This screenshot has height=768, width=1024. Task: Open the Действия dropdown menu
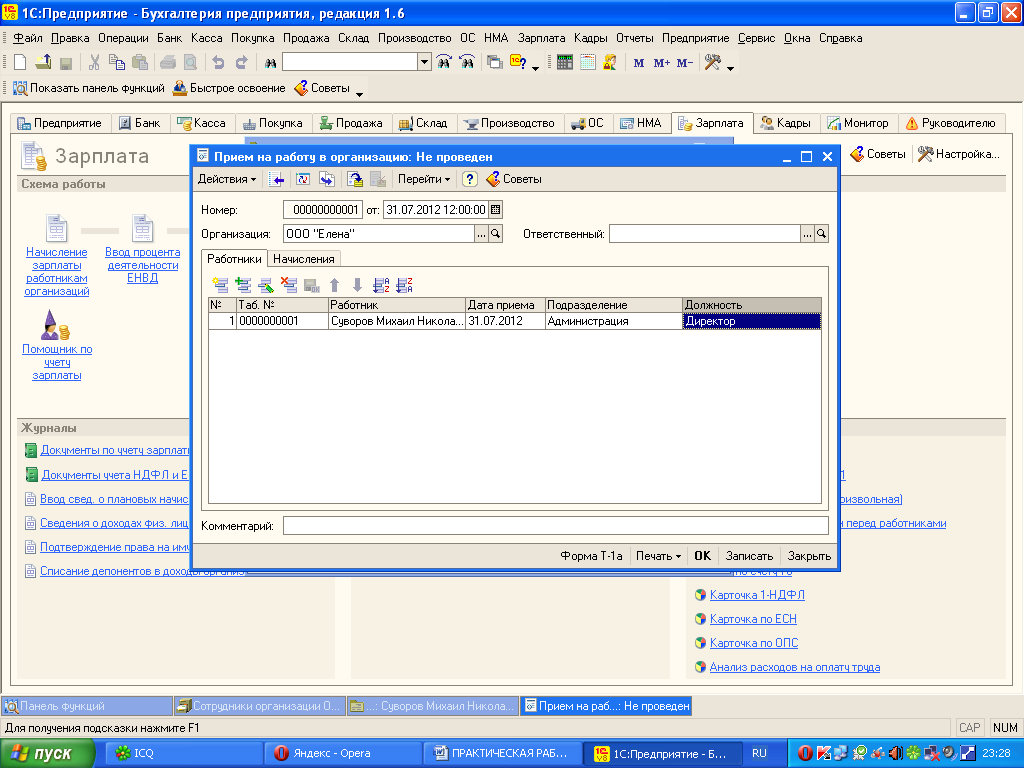[x=227, y=179]
